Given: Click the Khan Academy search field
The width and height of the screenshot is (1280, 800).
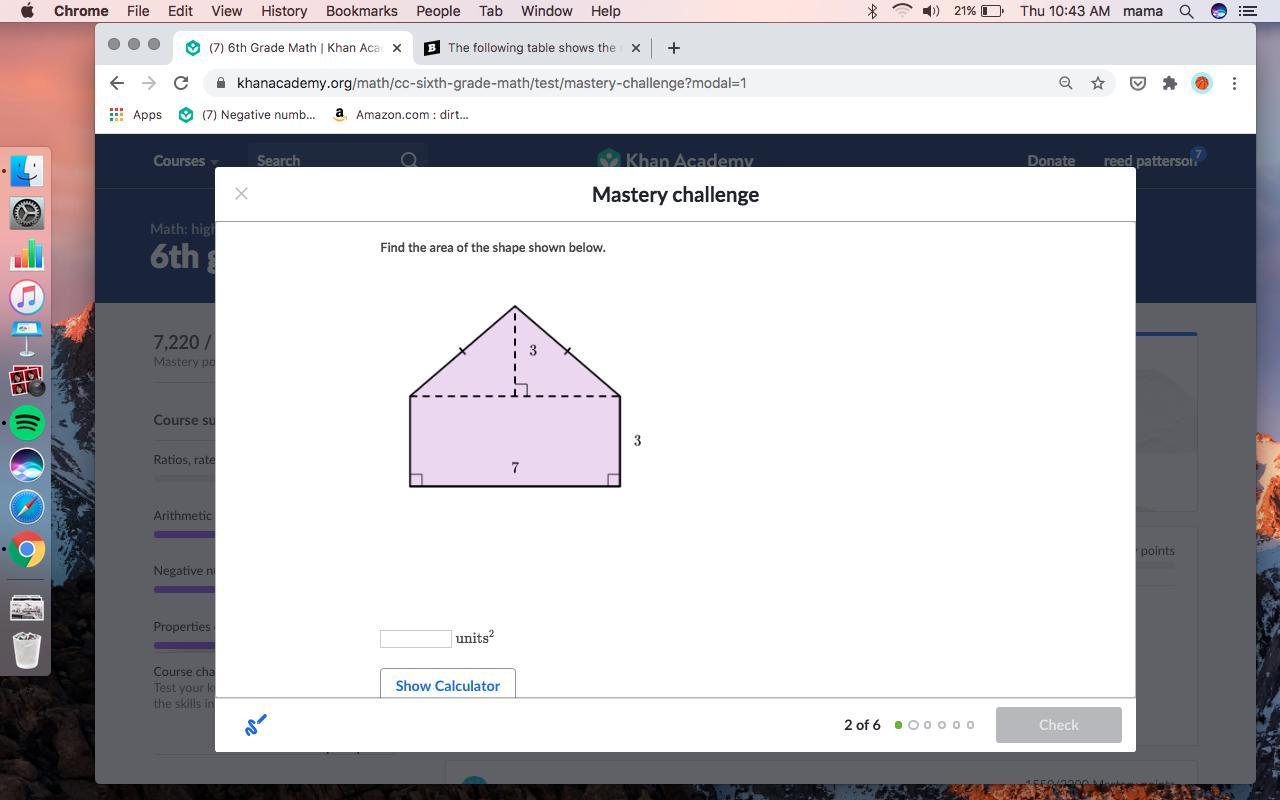Looking at the screenshot, I should (x=338, y=160).
